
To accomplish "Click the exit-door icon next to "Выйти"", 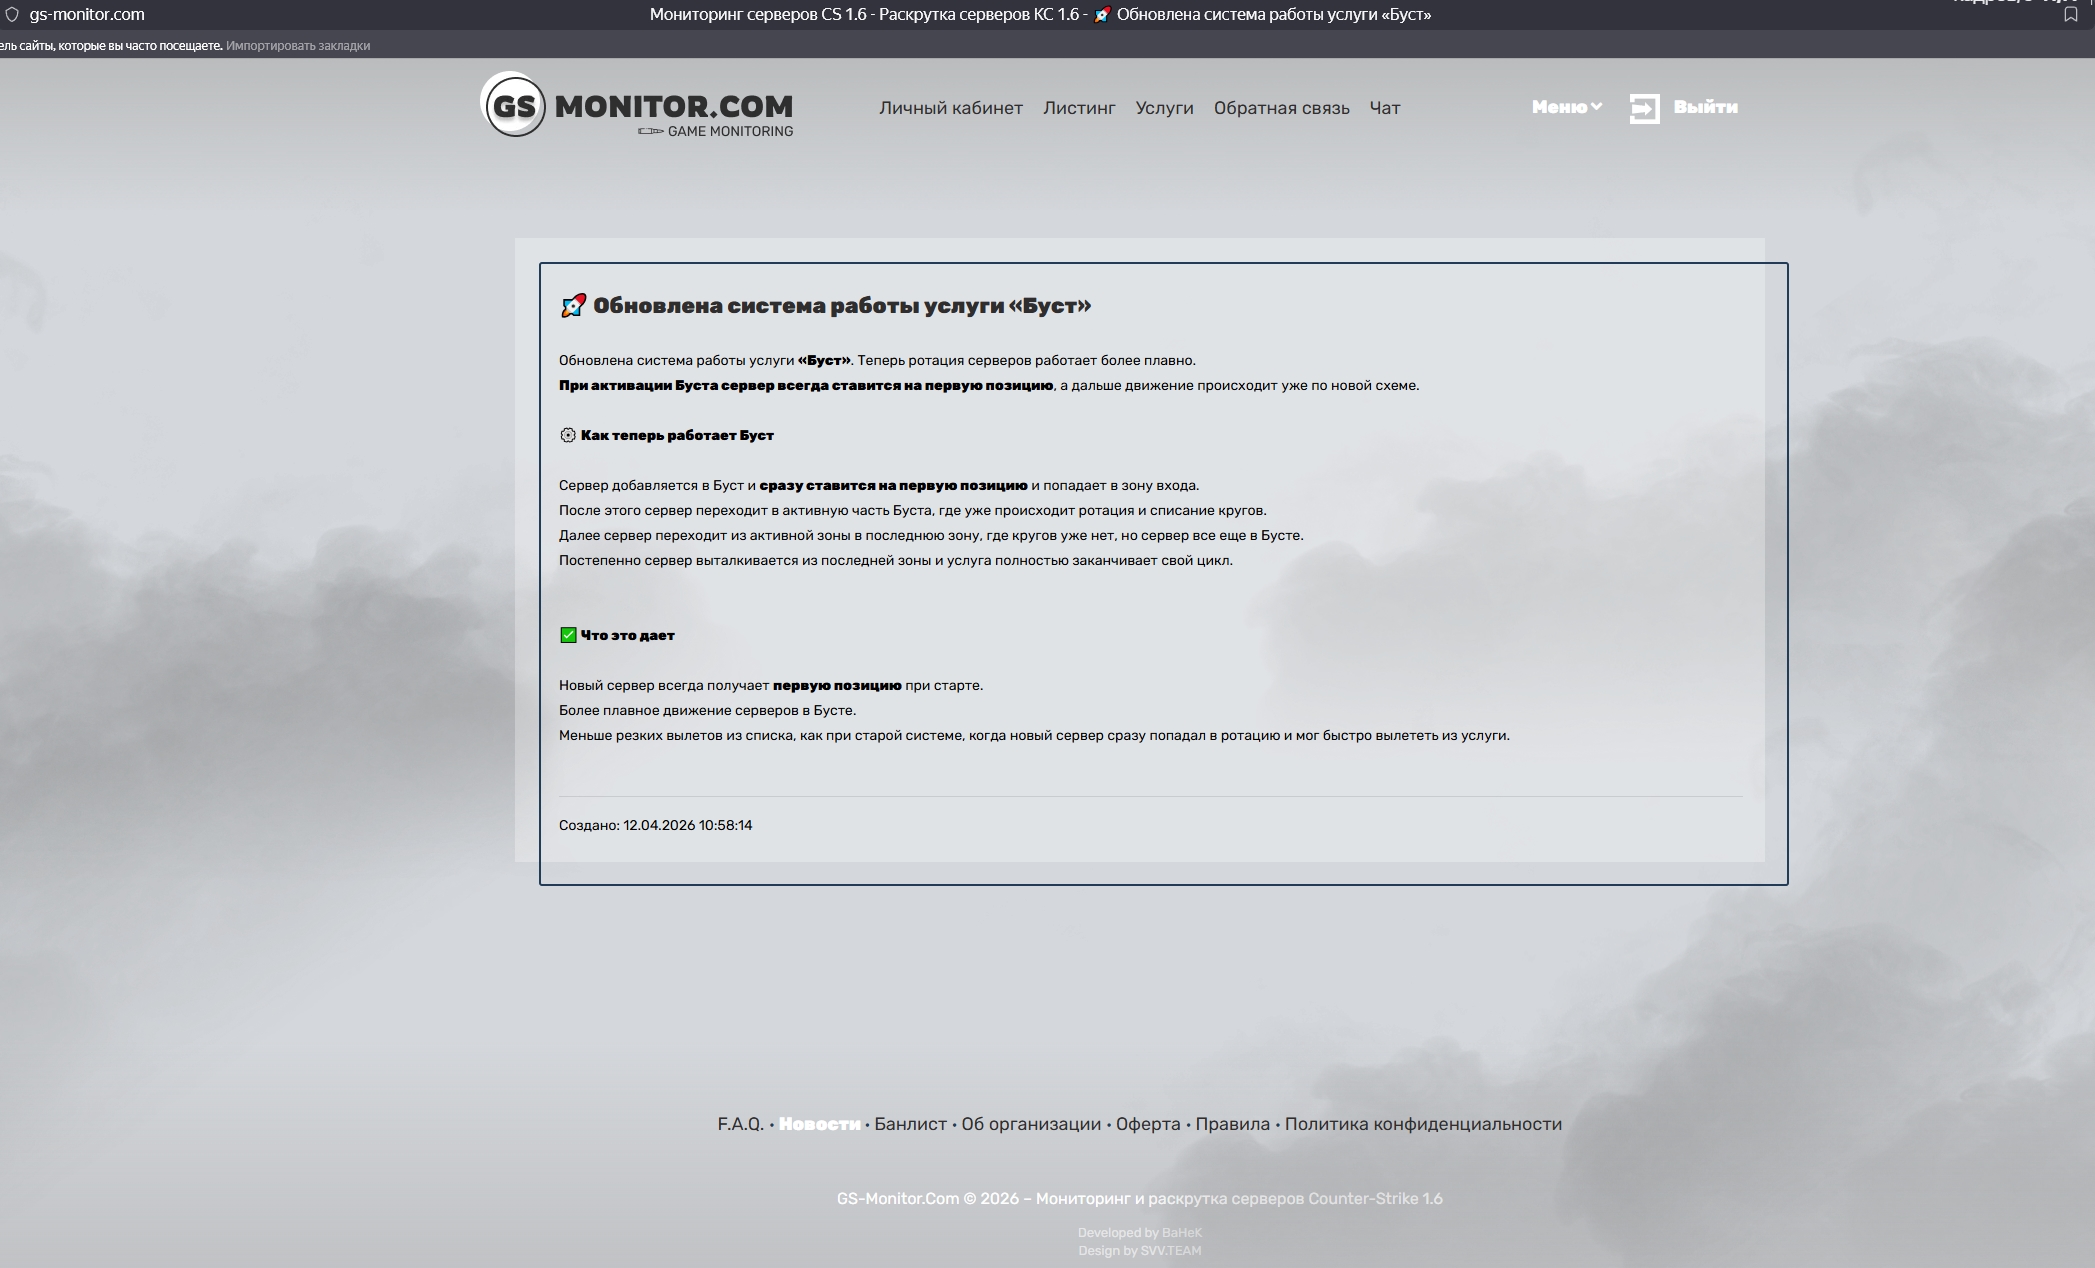I will point(1643,107).
